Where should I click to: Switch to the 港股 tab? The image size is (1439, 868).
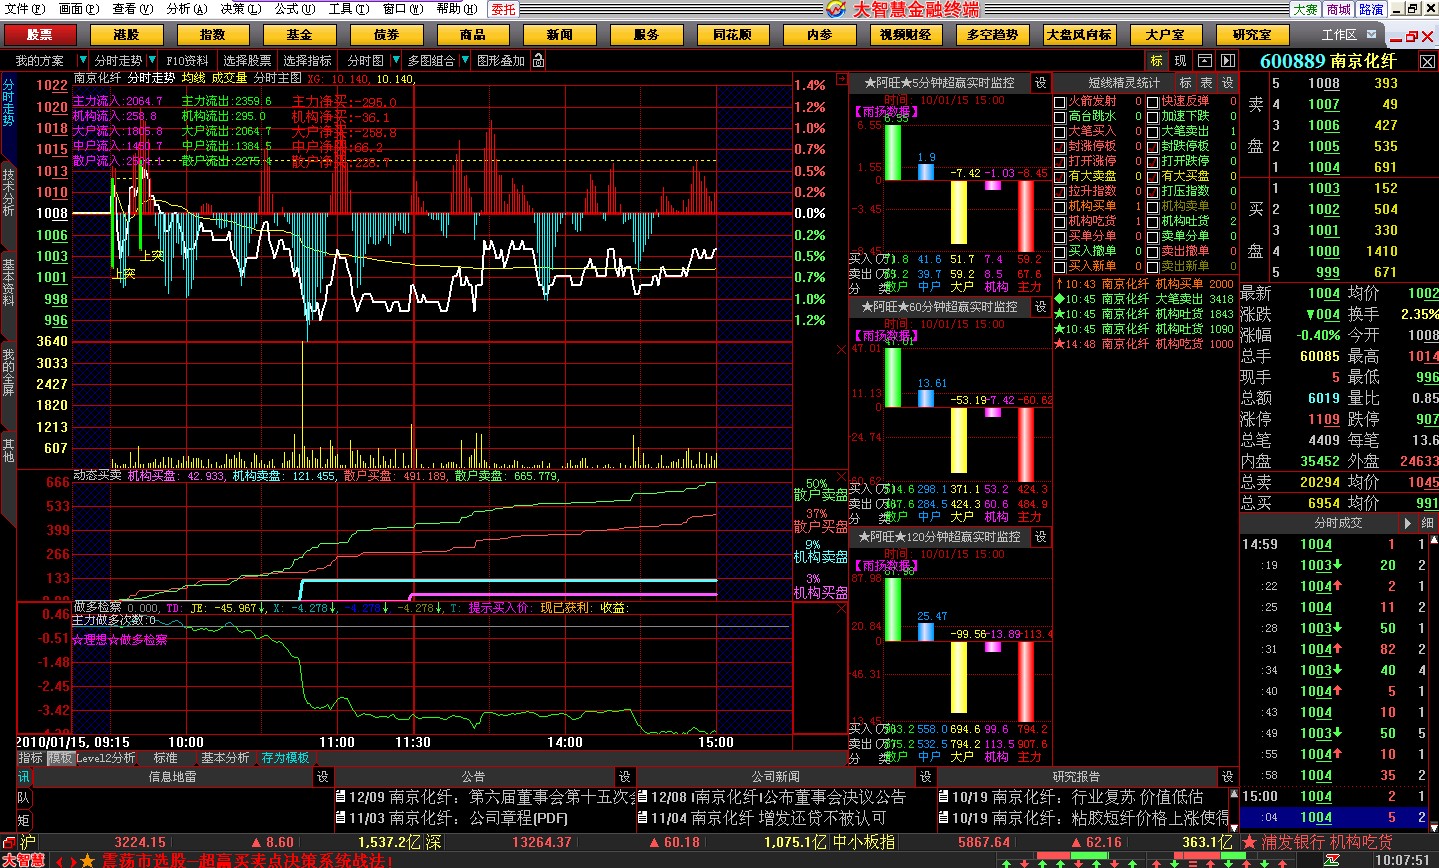tap(126, 35)
